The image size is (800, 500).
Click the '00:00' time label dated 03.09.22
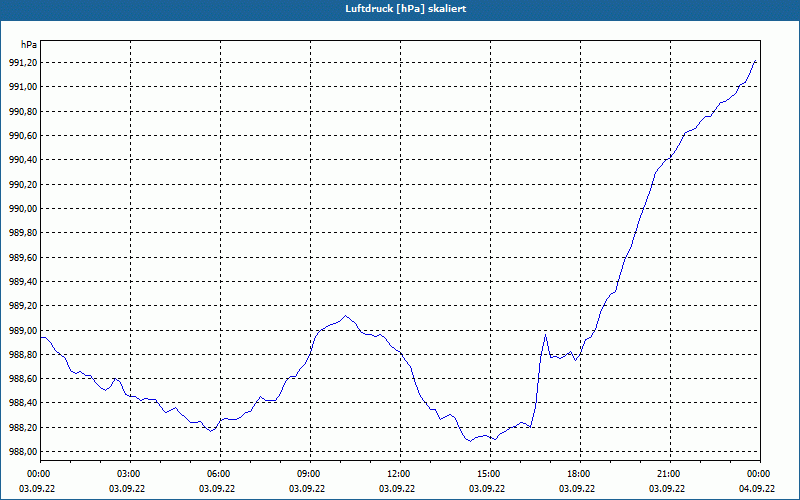pyautogui.click(x=40, y=473)
